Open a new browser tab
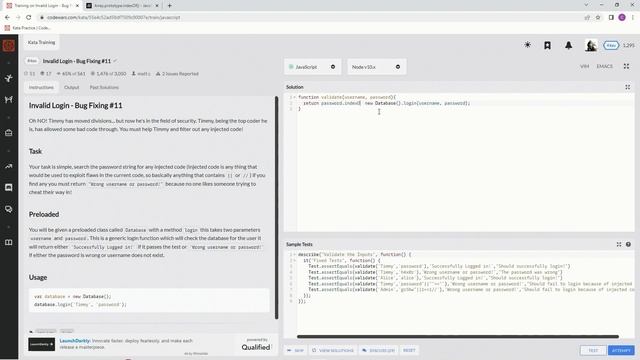 pyautogui.click(x=169, y=6)
